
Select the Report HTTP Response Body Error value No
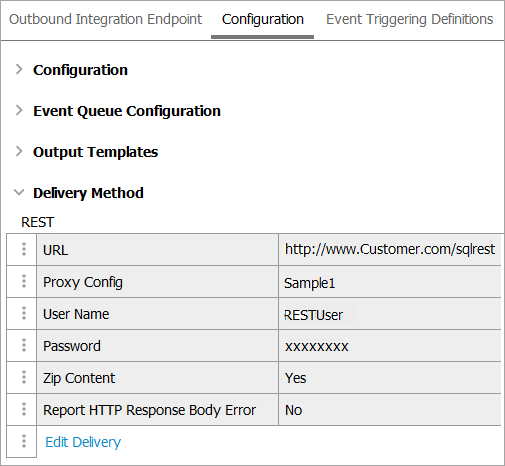(293, 410)
